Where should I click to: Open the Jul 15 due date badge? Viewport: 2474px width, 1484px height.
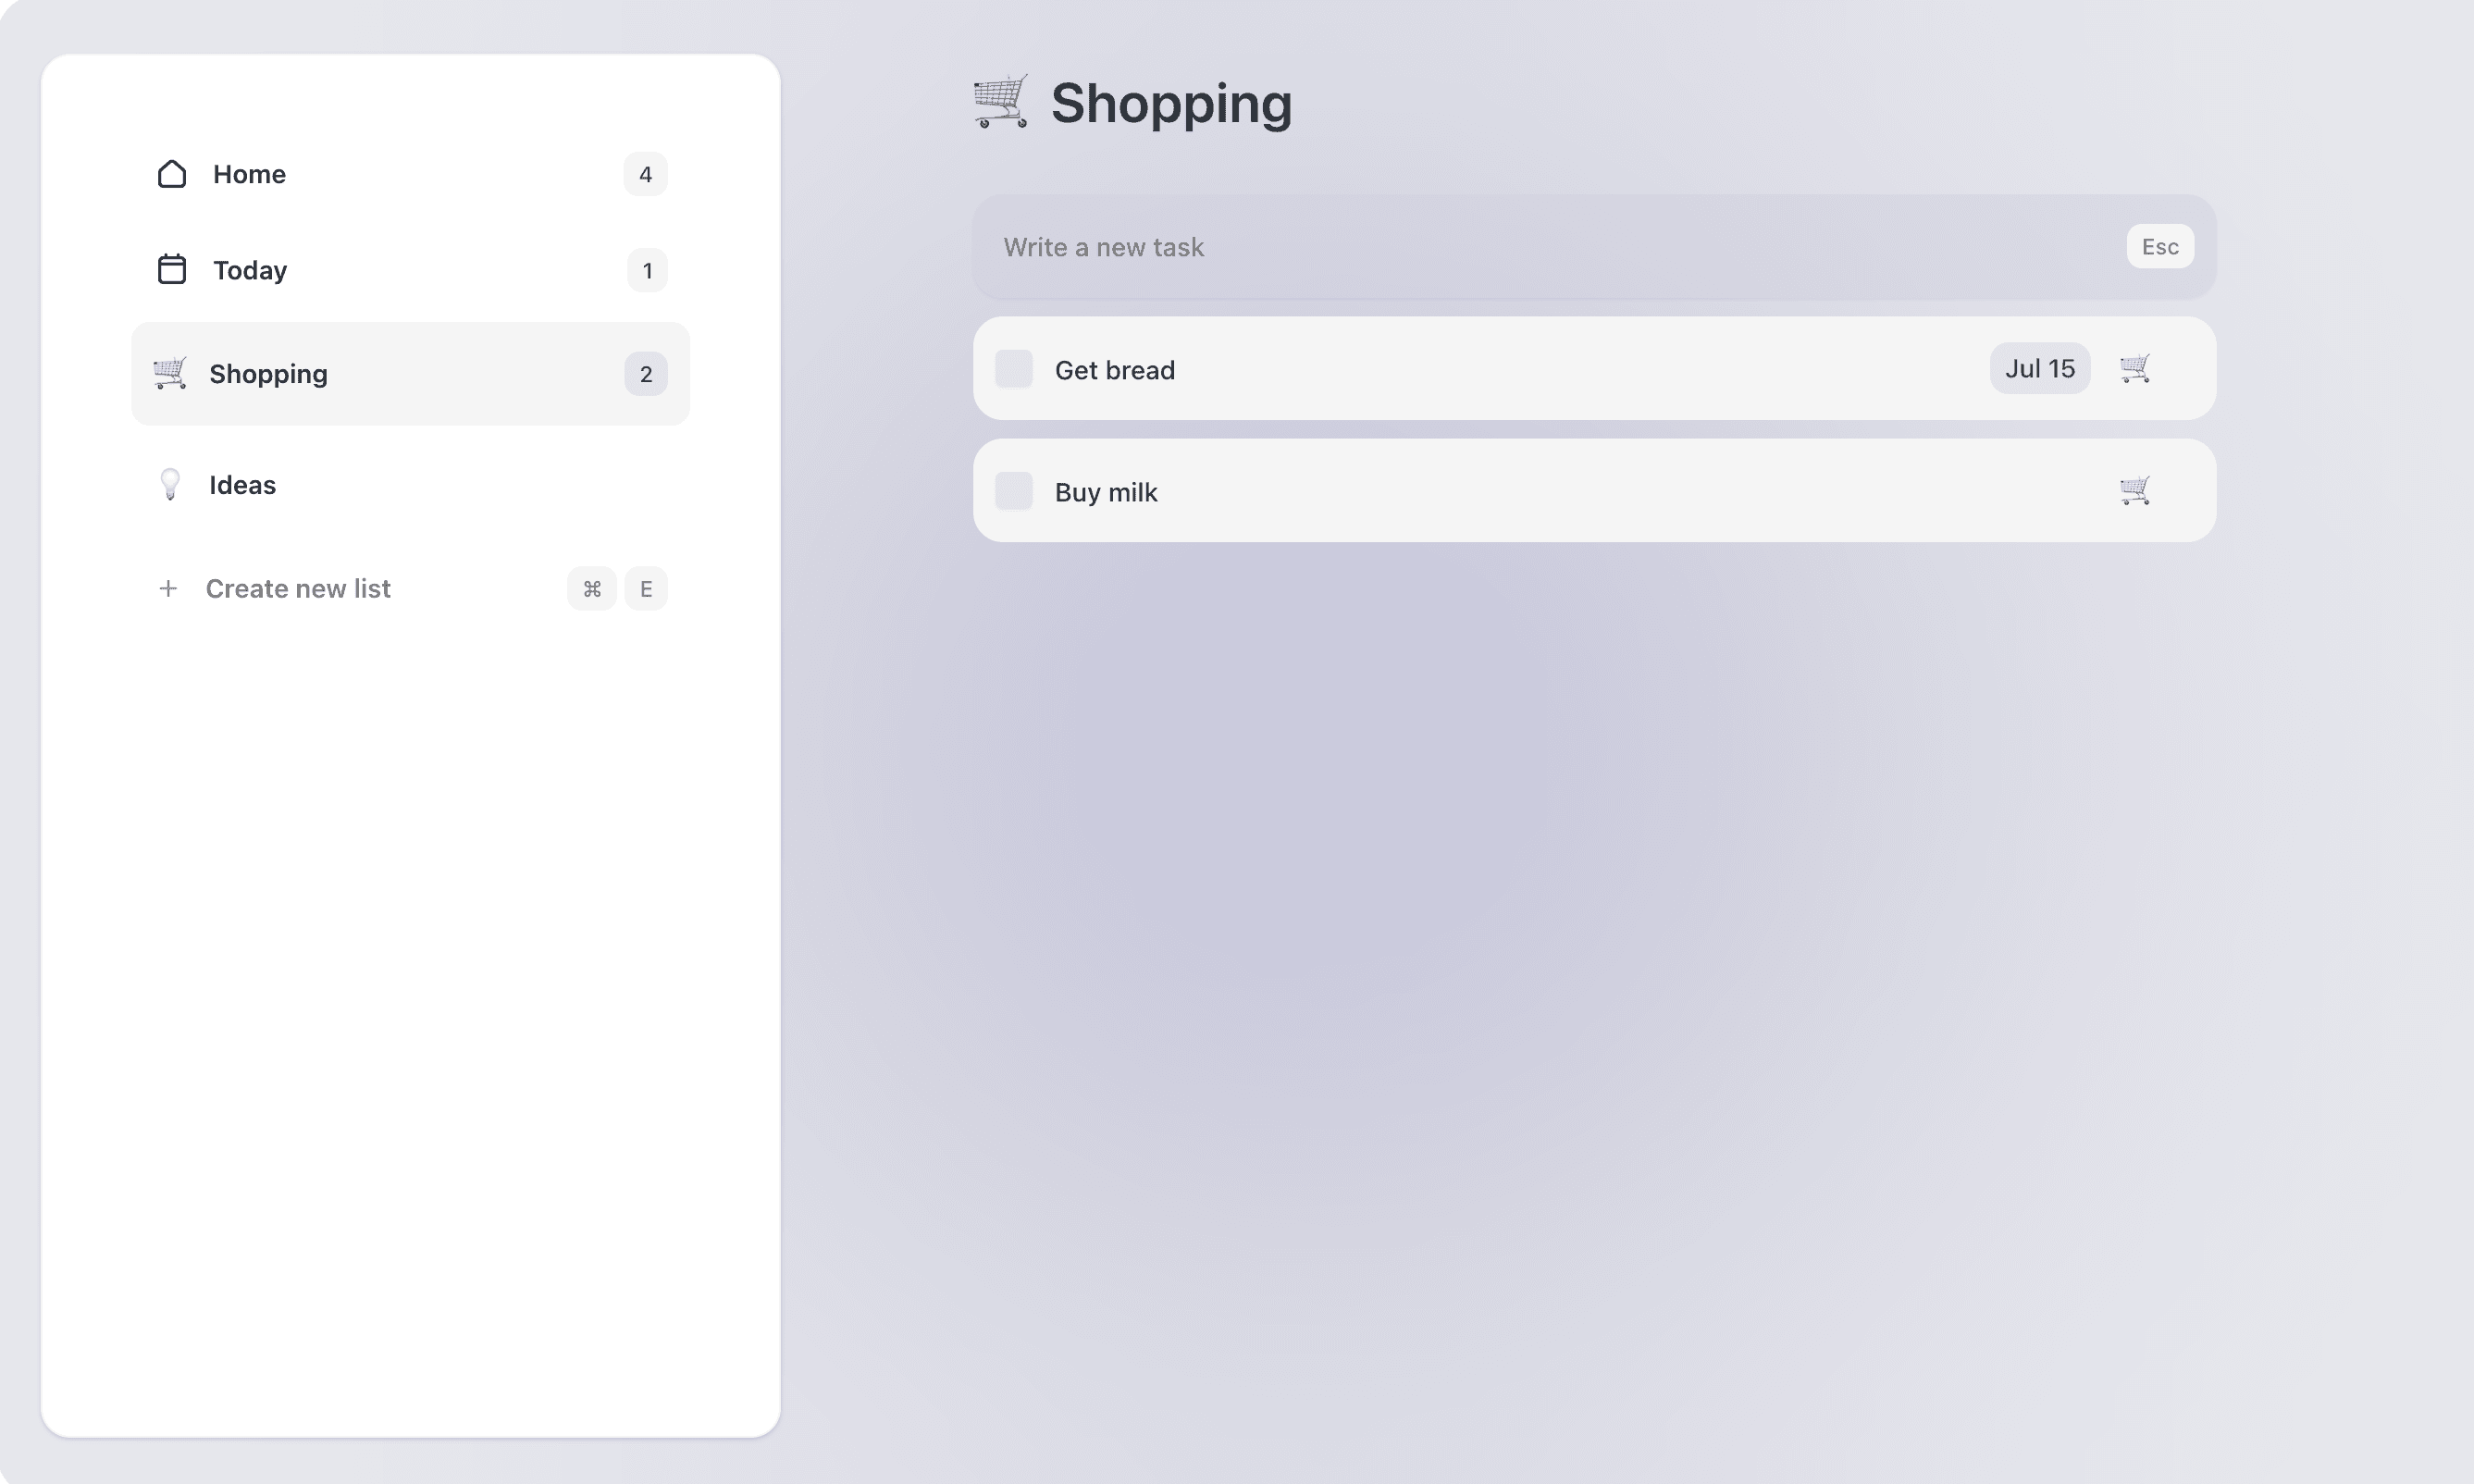coord(2039,369)
